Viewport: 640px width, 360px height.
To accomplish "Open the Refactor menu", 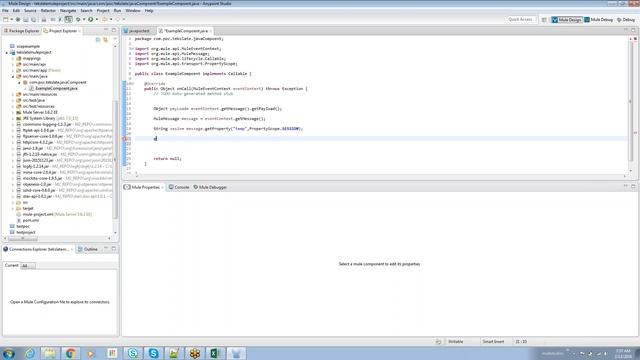I will coord(48,11).
